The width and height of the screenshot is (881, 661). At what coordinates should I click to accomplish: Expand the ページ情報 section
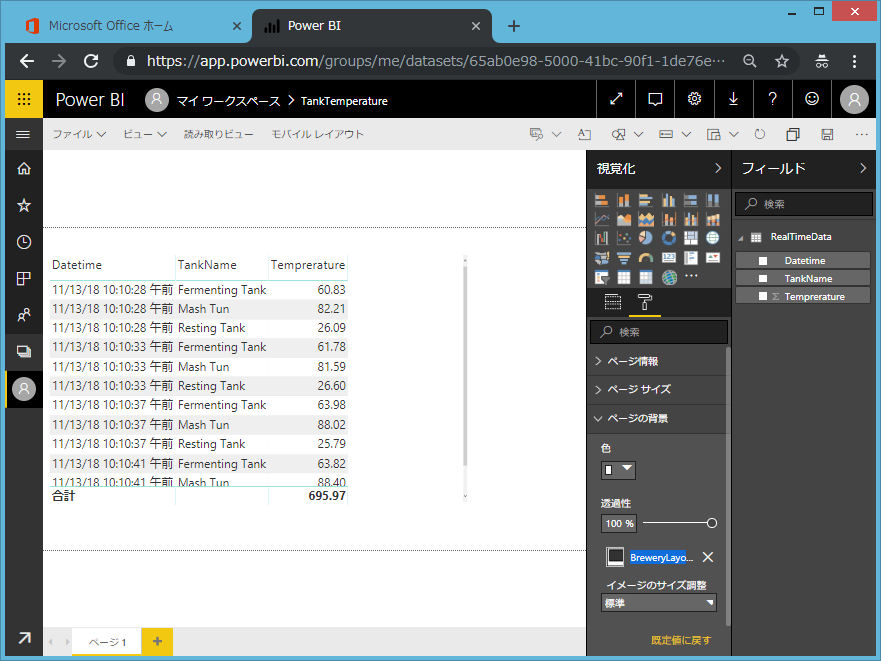click(x=657, y=361)
